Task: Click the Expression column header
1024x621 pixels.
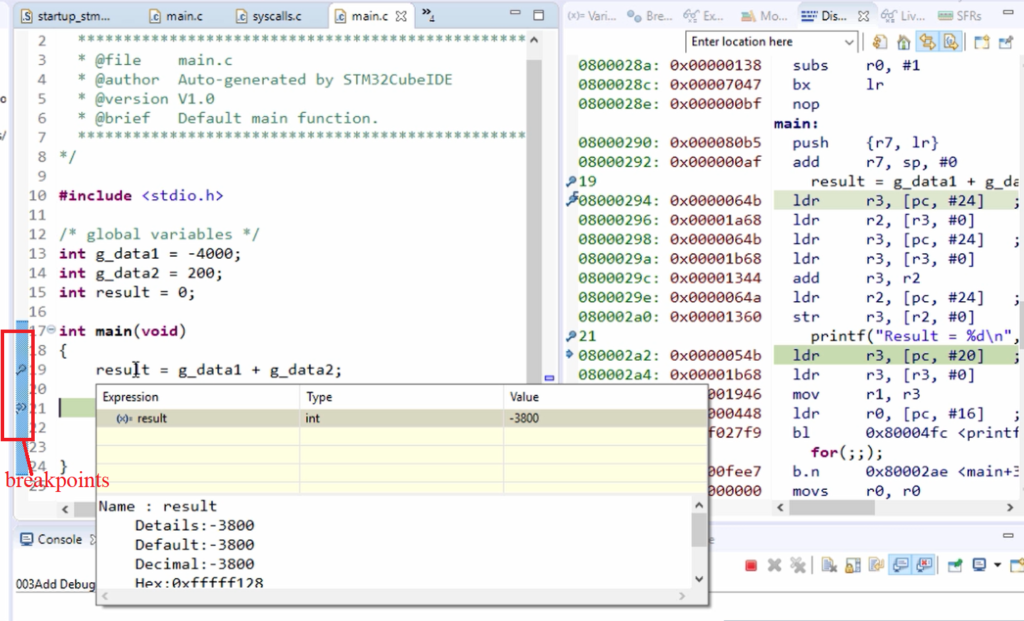Action: pyautogui.click(x=198, y=397)
